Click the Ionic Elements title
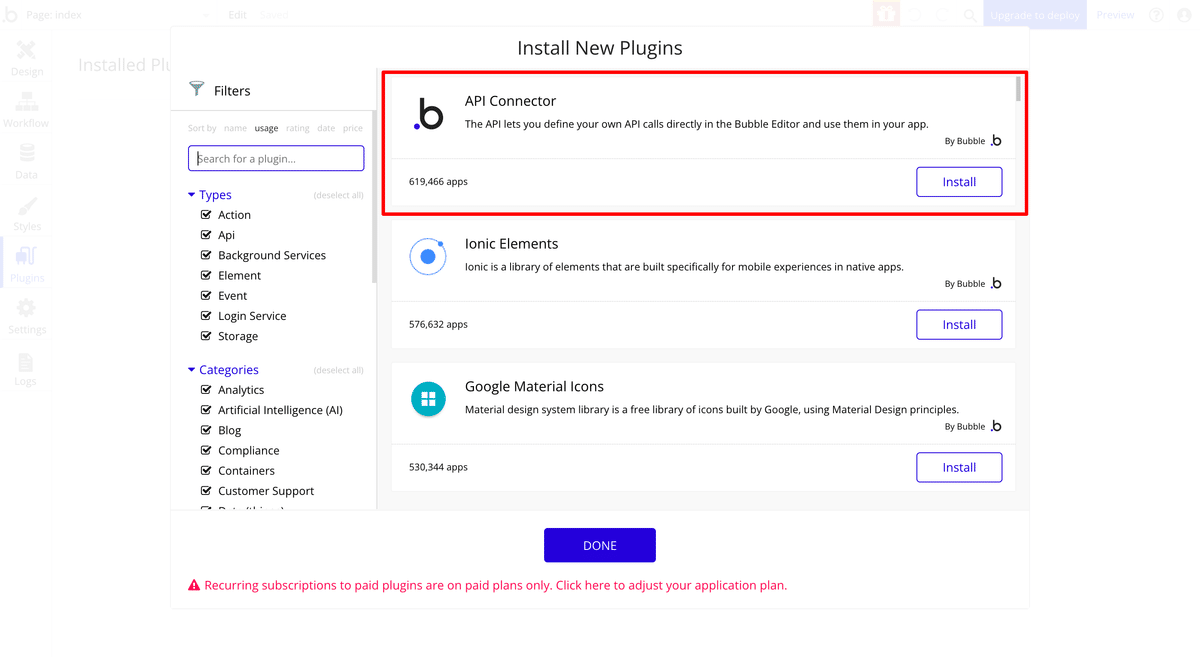The width and height of the screenshot is (1200, 657). (511, 244)
